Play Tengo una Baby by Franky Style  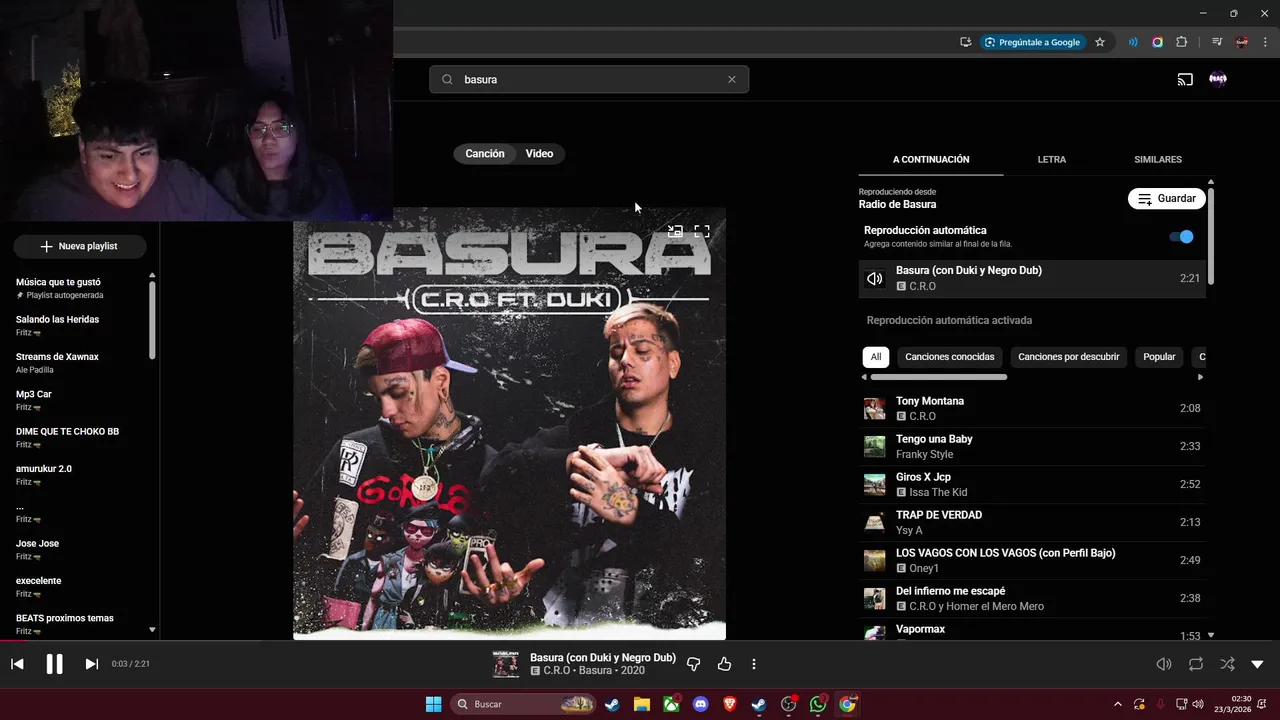[x=1032, y=446]
